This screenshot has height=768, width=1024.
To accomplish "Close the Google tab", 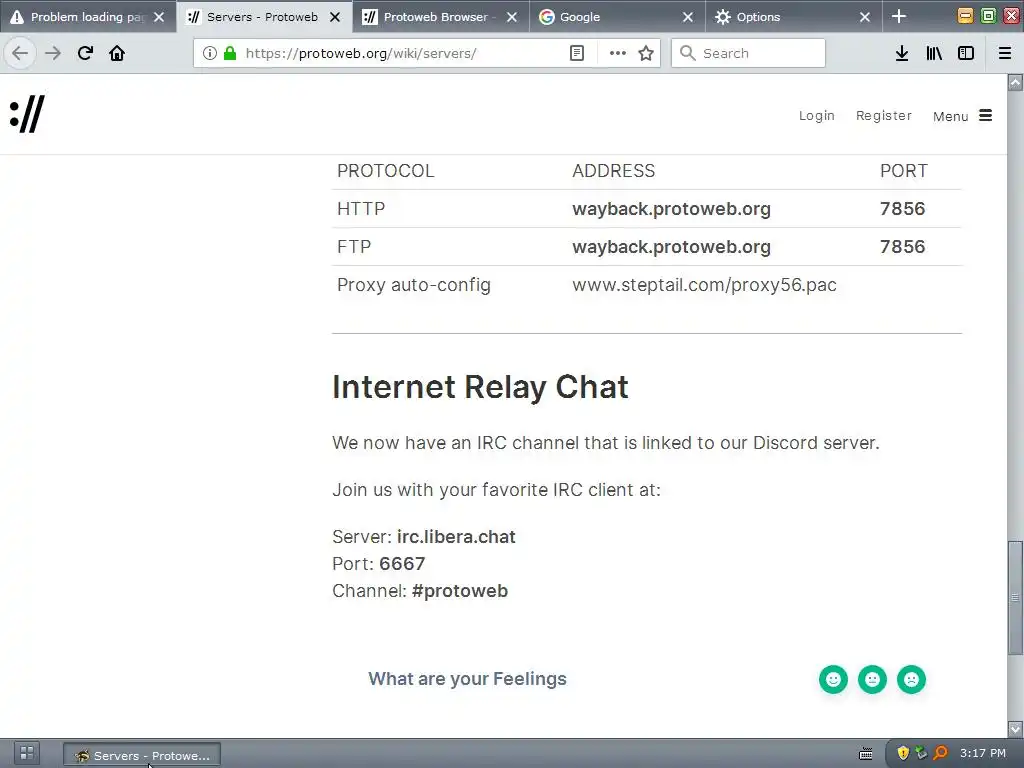I will (688, 17).
